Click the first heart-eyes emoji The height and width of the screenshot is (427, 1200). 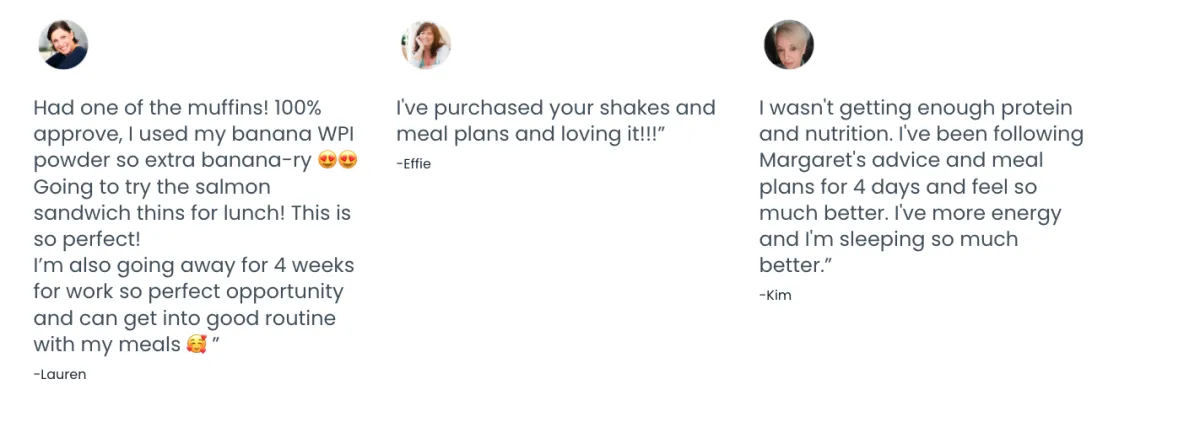[x=326, y=160]
